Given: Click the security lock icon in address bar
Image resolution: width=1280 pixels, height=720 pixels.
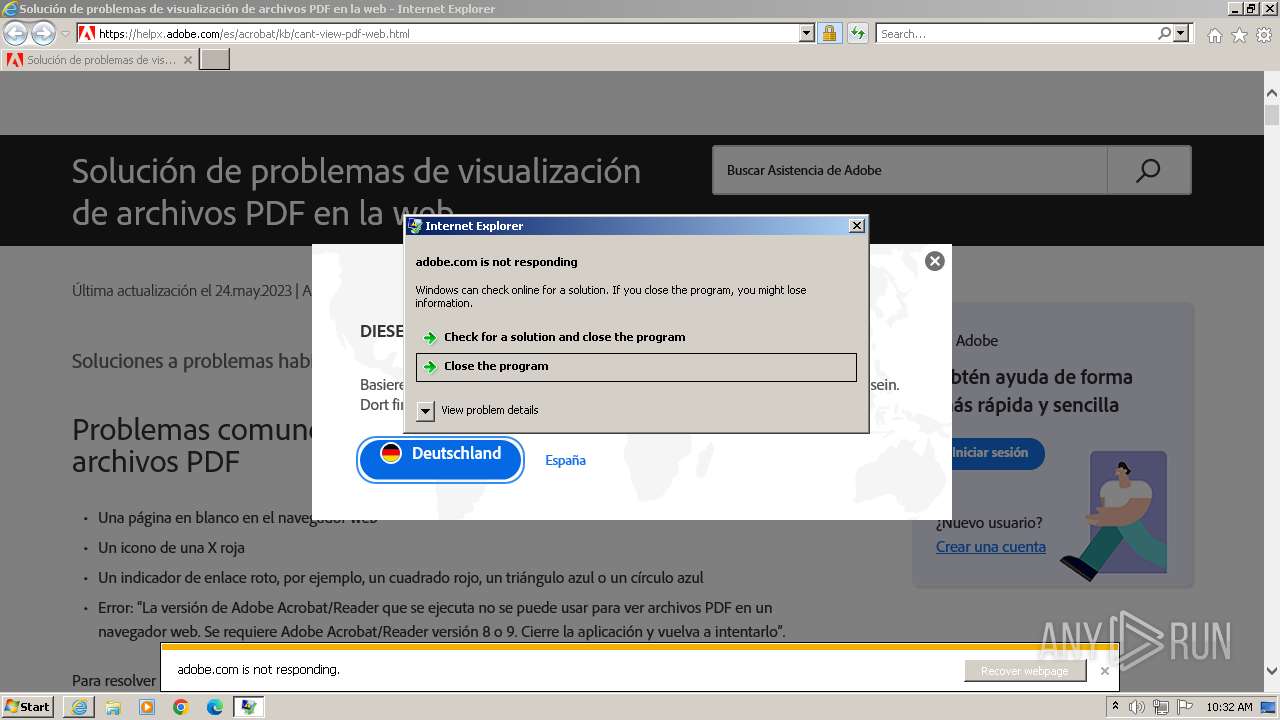Looking at the screenshot, I should 829,33.
